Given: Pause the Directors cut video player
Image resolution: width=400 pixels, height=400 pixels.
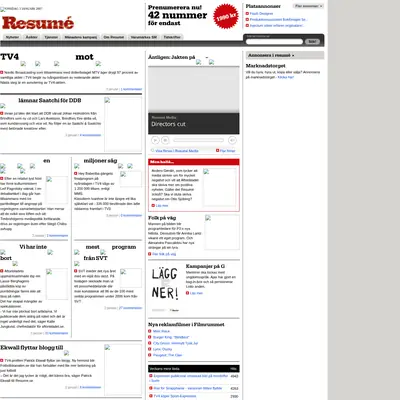Looking at the screenshot, I should click(x=165, y=140).
